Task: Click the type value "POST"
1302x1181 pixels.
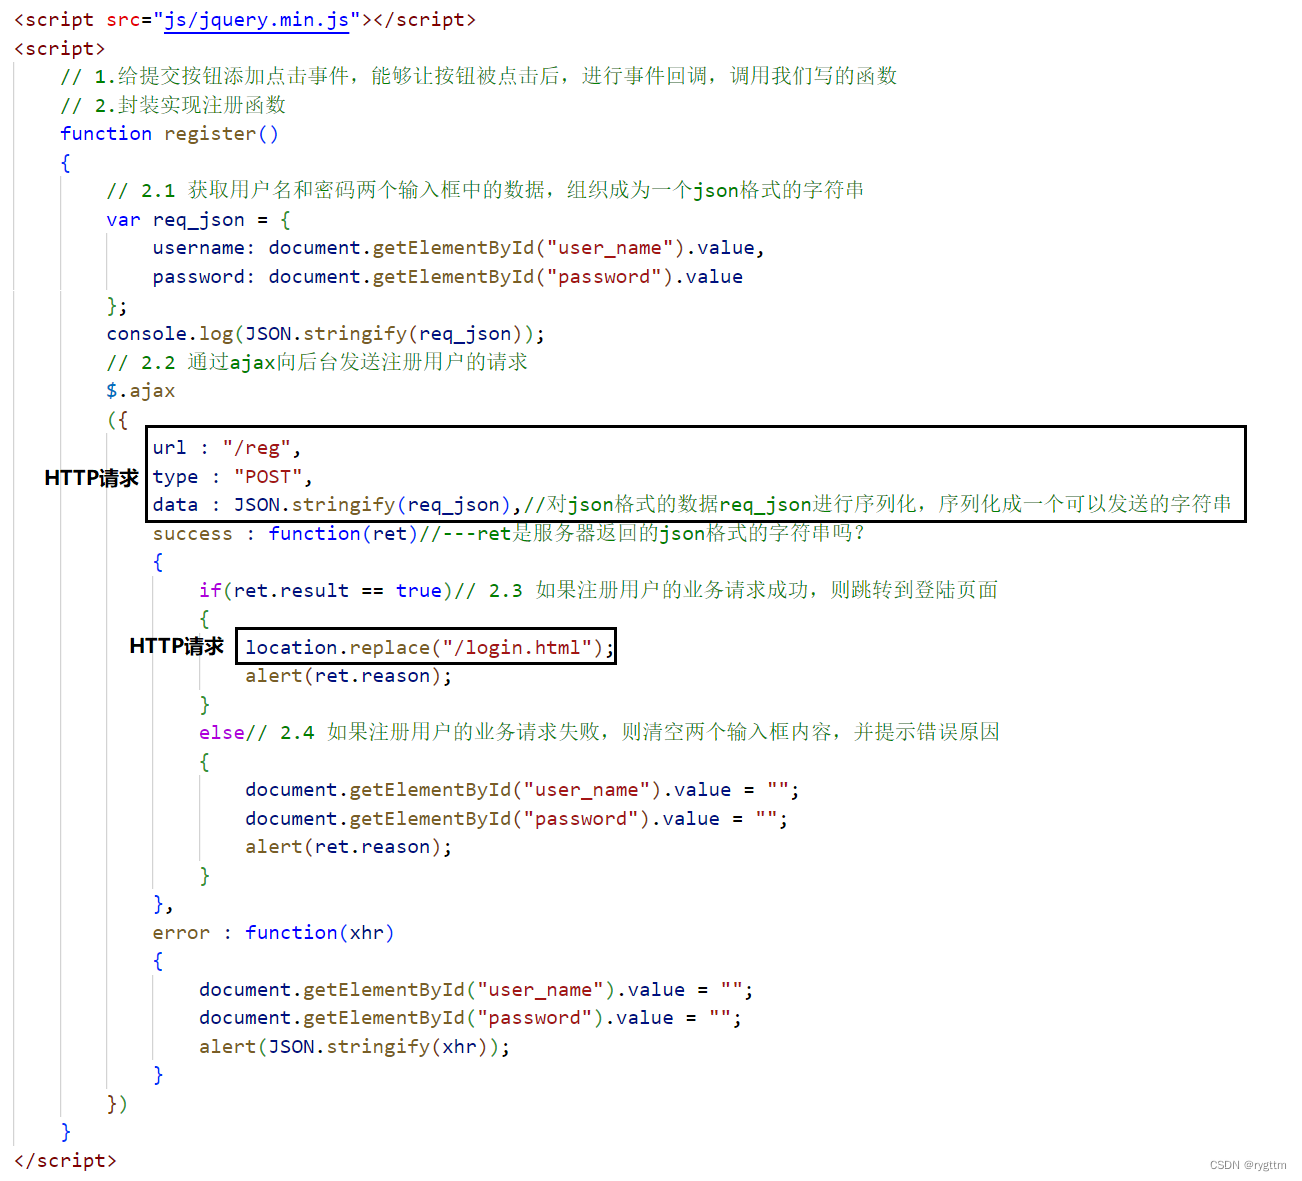Action: pyautogui.click(x=269, y=477)
